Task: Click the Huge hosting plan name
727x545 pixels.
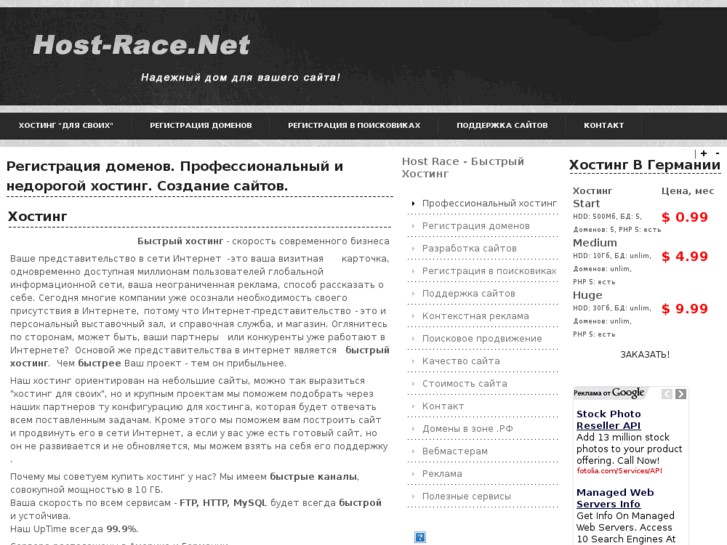Action: coord(587,295)
